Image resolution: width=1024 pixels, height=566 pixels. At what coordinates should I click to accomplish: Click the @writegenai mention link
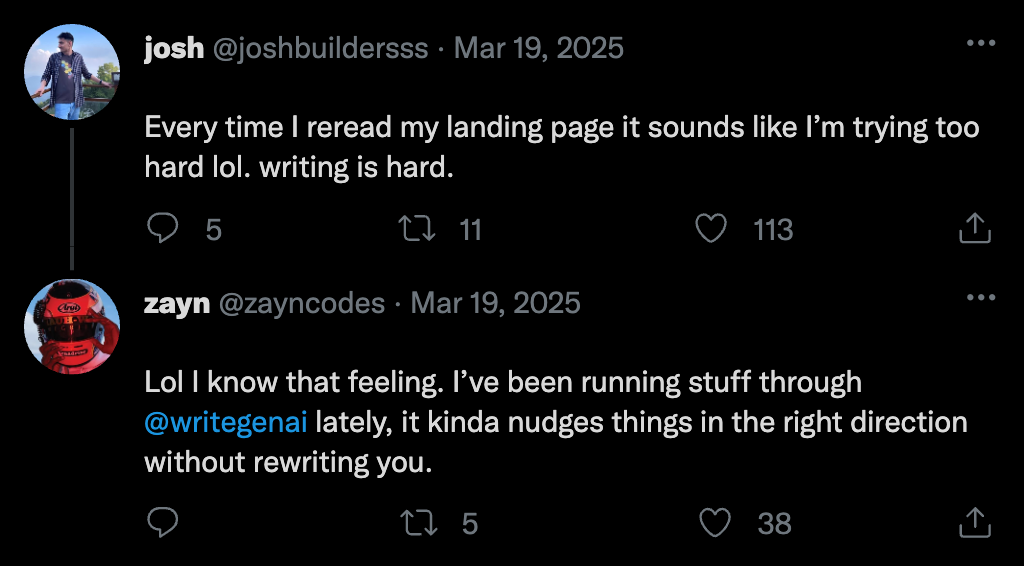(x=226, y=422)
